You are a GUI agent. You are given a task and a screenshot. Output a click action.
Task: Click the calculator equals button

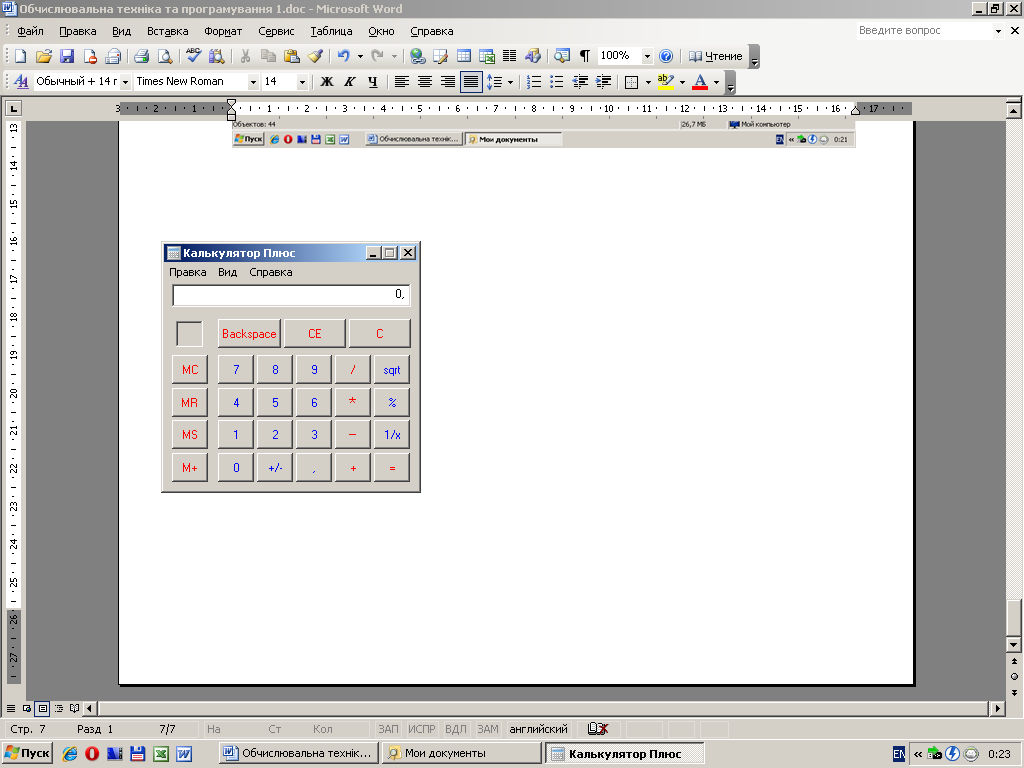391,468
